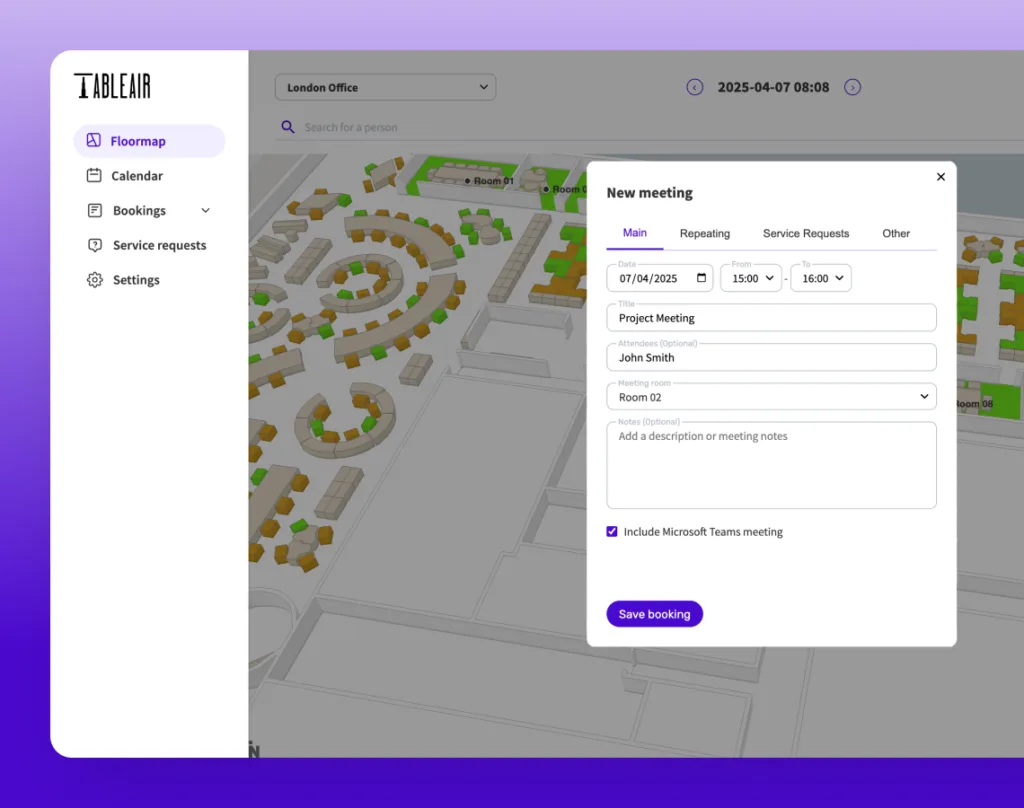Open the London Office location dropdown

coord(385,87)
